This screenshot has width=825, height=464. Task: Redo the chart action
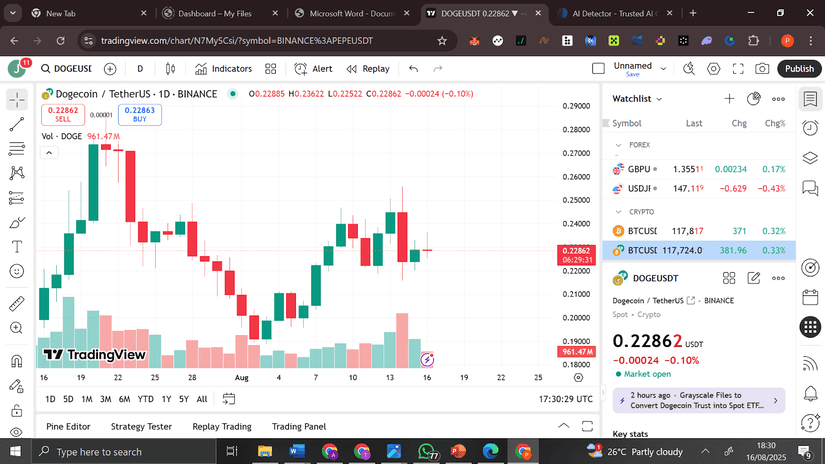point(438,69)
